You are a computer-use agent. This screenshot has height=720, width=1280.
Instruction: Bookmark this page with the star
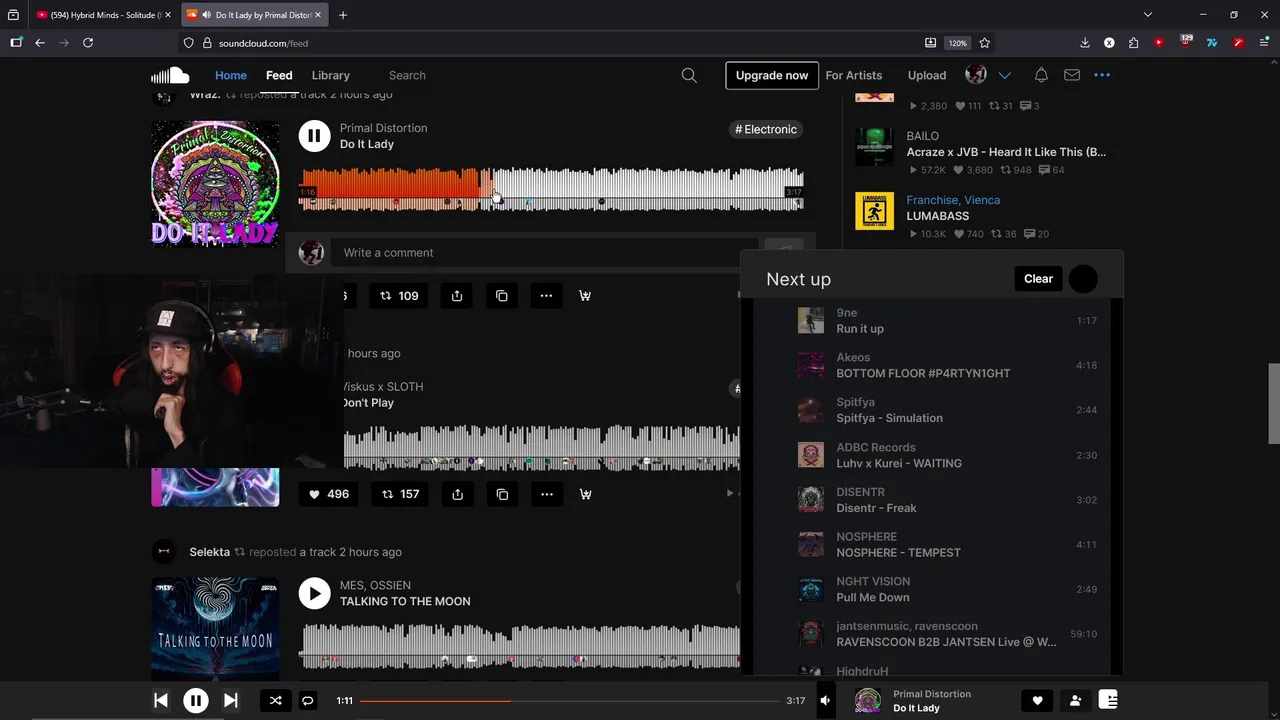984,43
